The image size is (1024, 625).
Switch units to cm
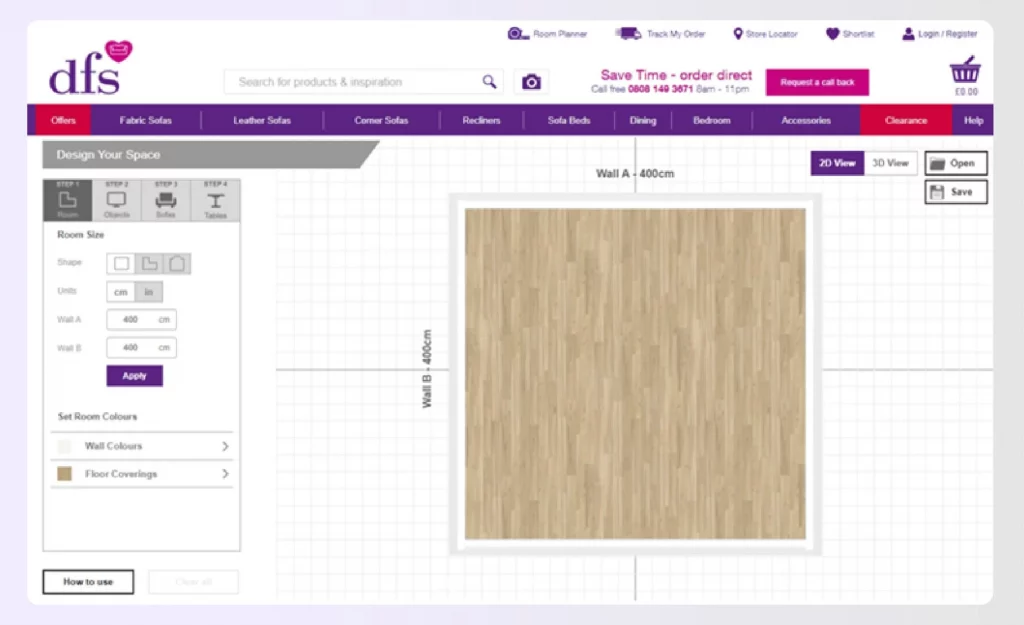pyautogui.click(x=121, y=292)
